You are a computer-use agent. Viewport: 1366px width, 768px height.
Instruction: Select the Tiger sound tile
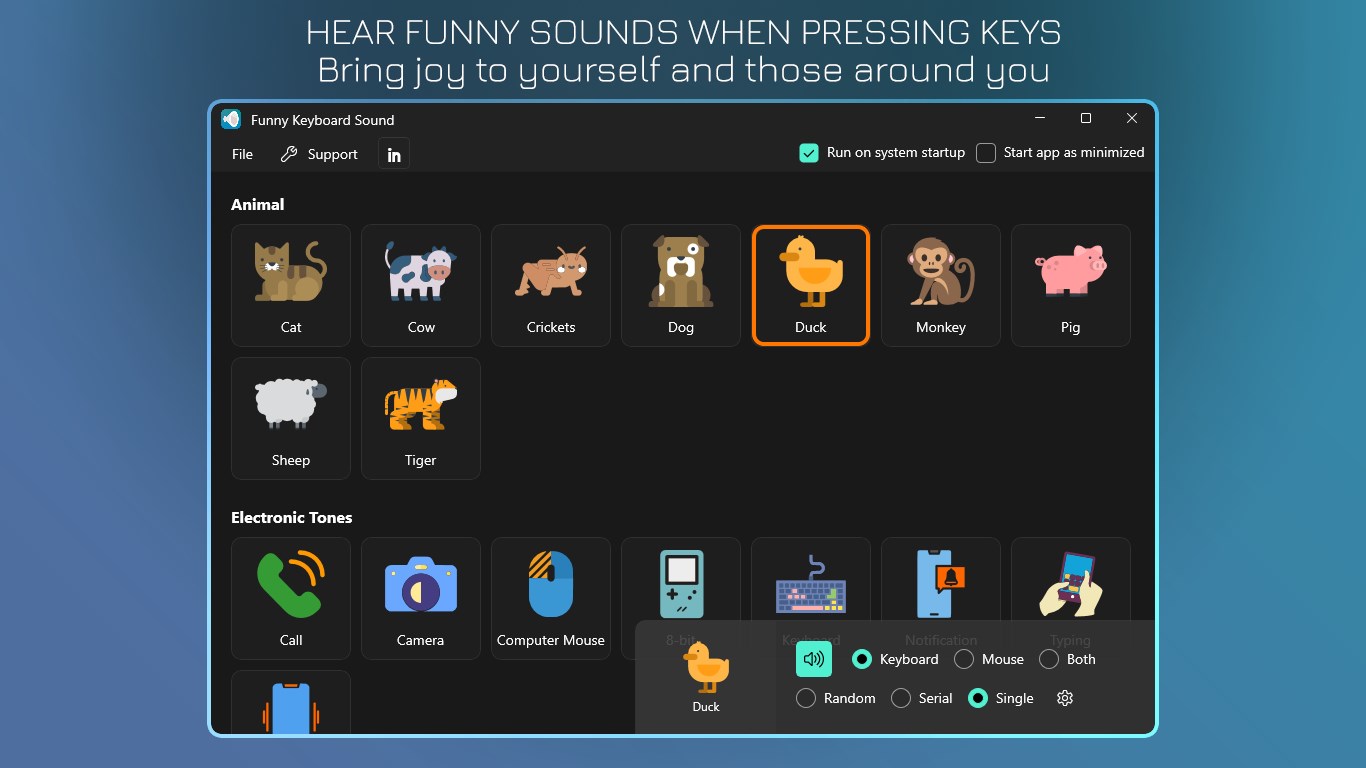[x=421, y=418]
